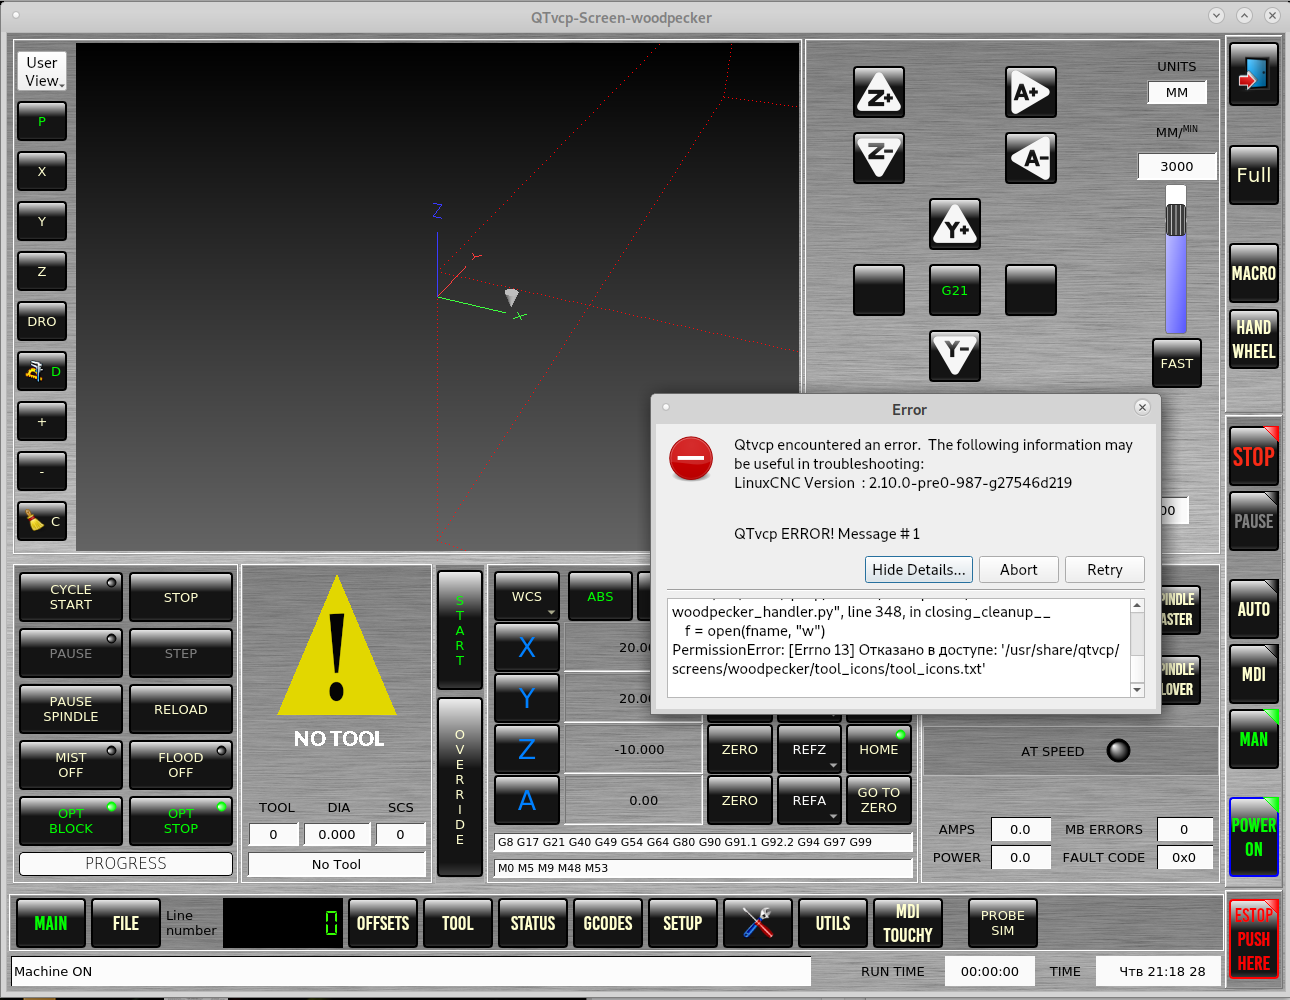This screenshot has width=1290, height=1000.
Task: Jog A axis negative with A- button
Action: click(1031, 158)
